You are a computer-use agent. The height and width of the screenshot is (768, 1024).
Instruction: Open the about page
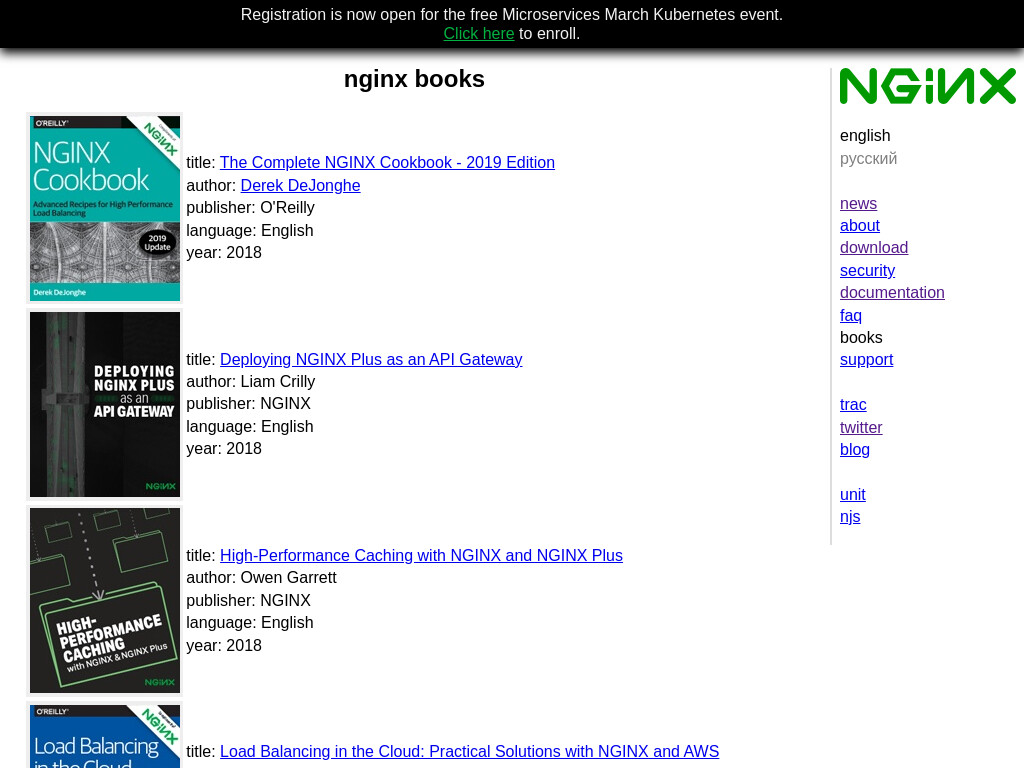(859, 225)
